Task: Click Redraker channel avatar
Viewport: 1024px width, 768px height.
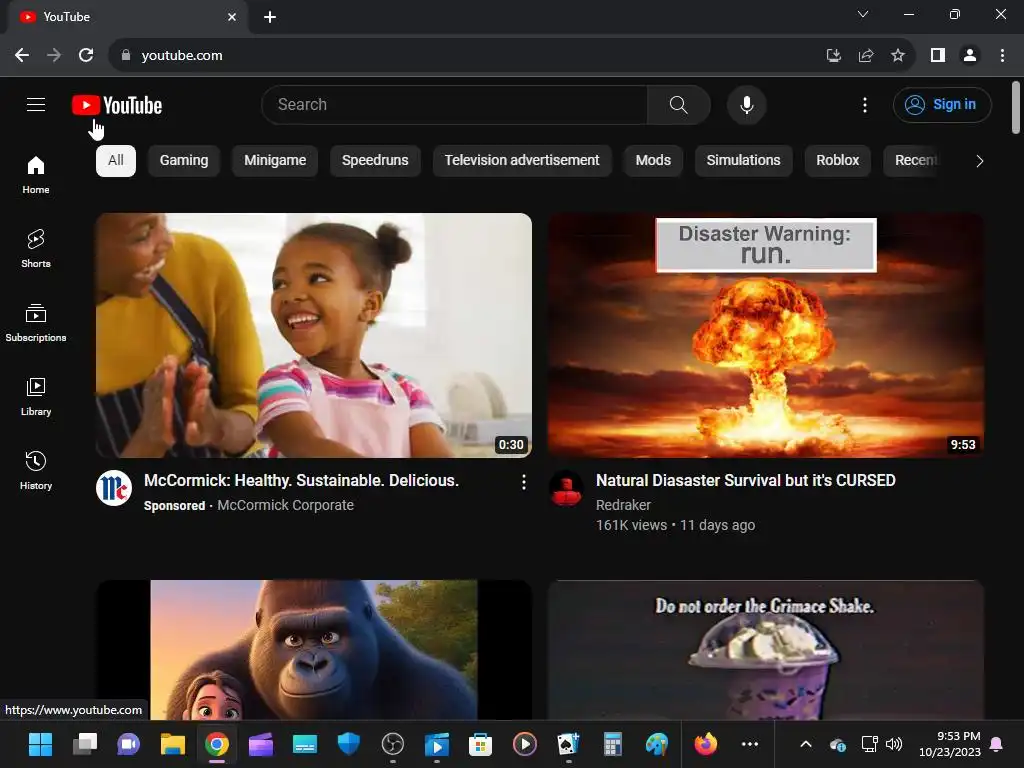Action: tap(566, 488)
